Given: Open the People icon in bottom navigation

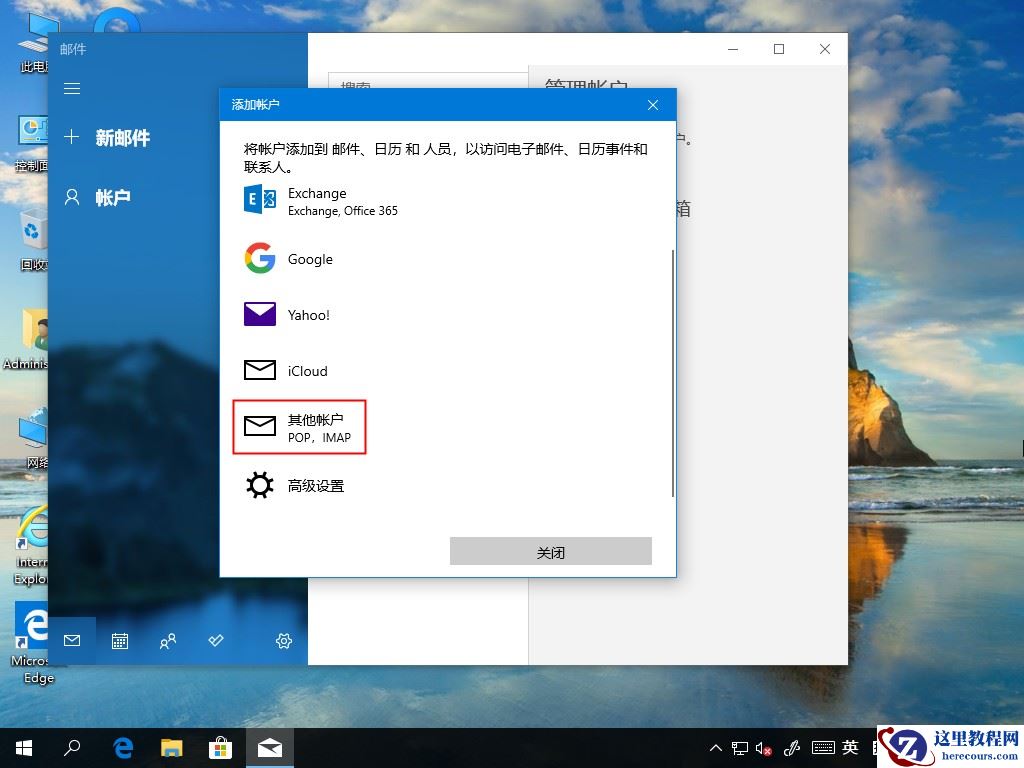Looking at the screenshot, I should point(167,640).
